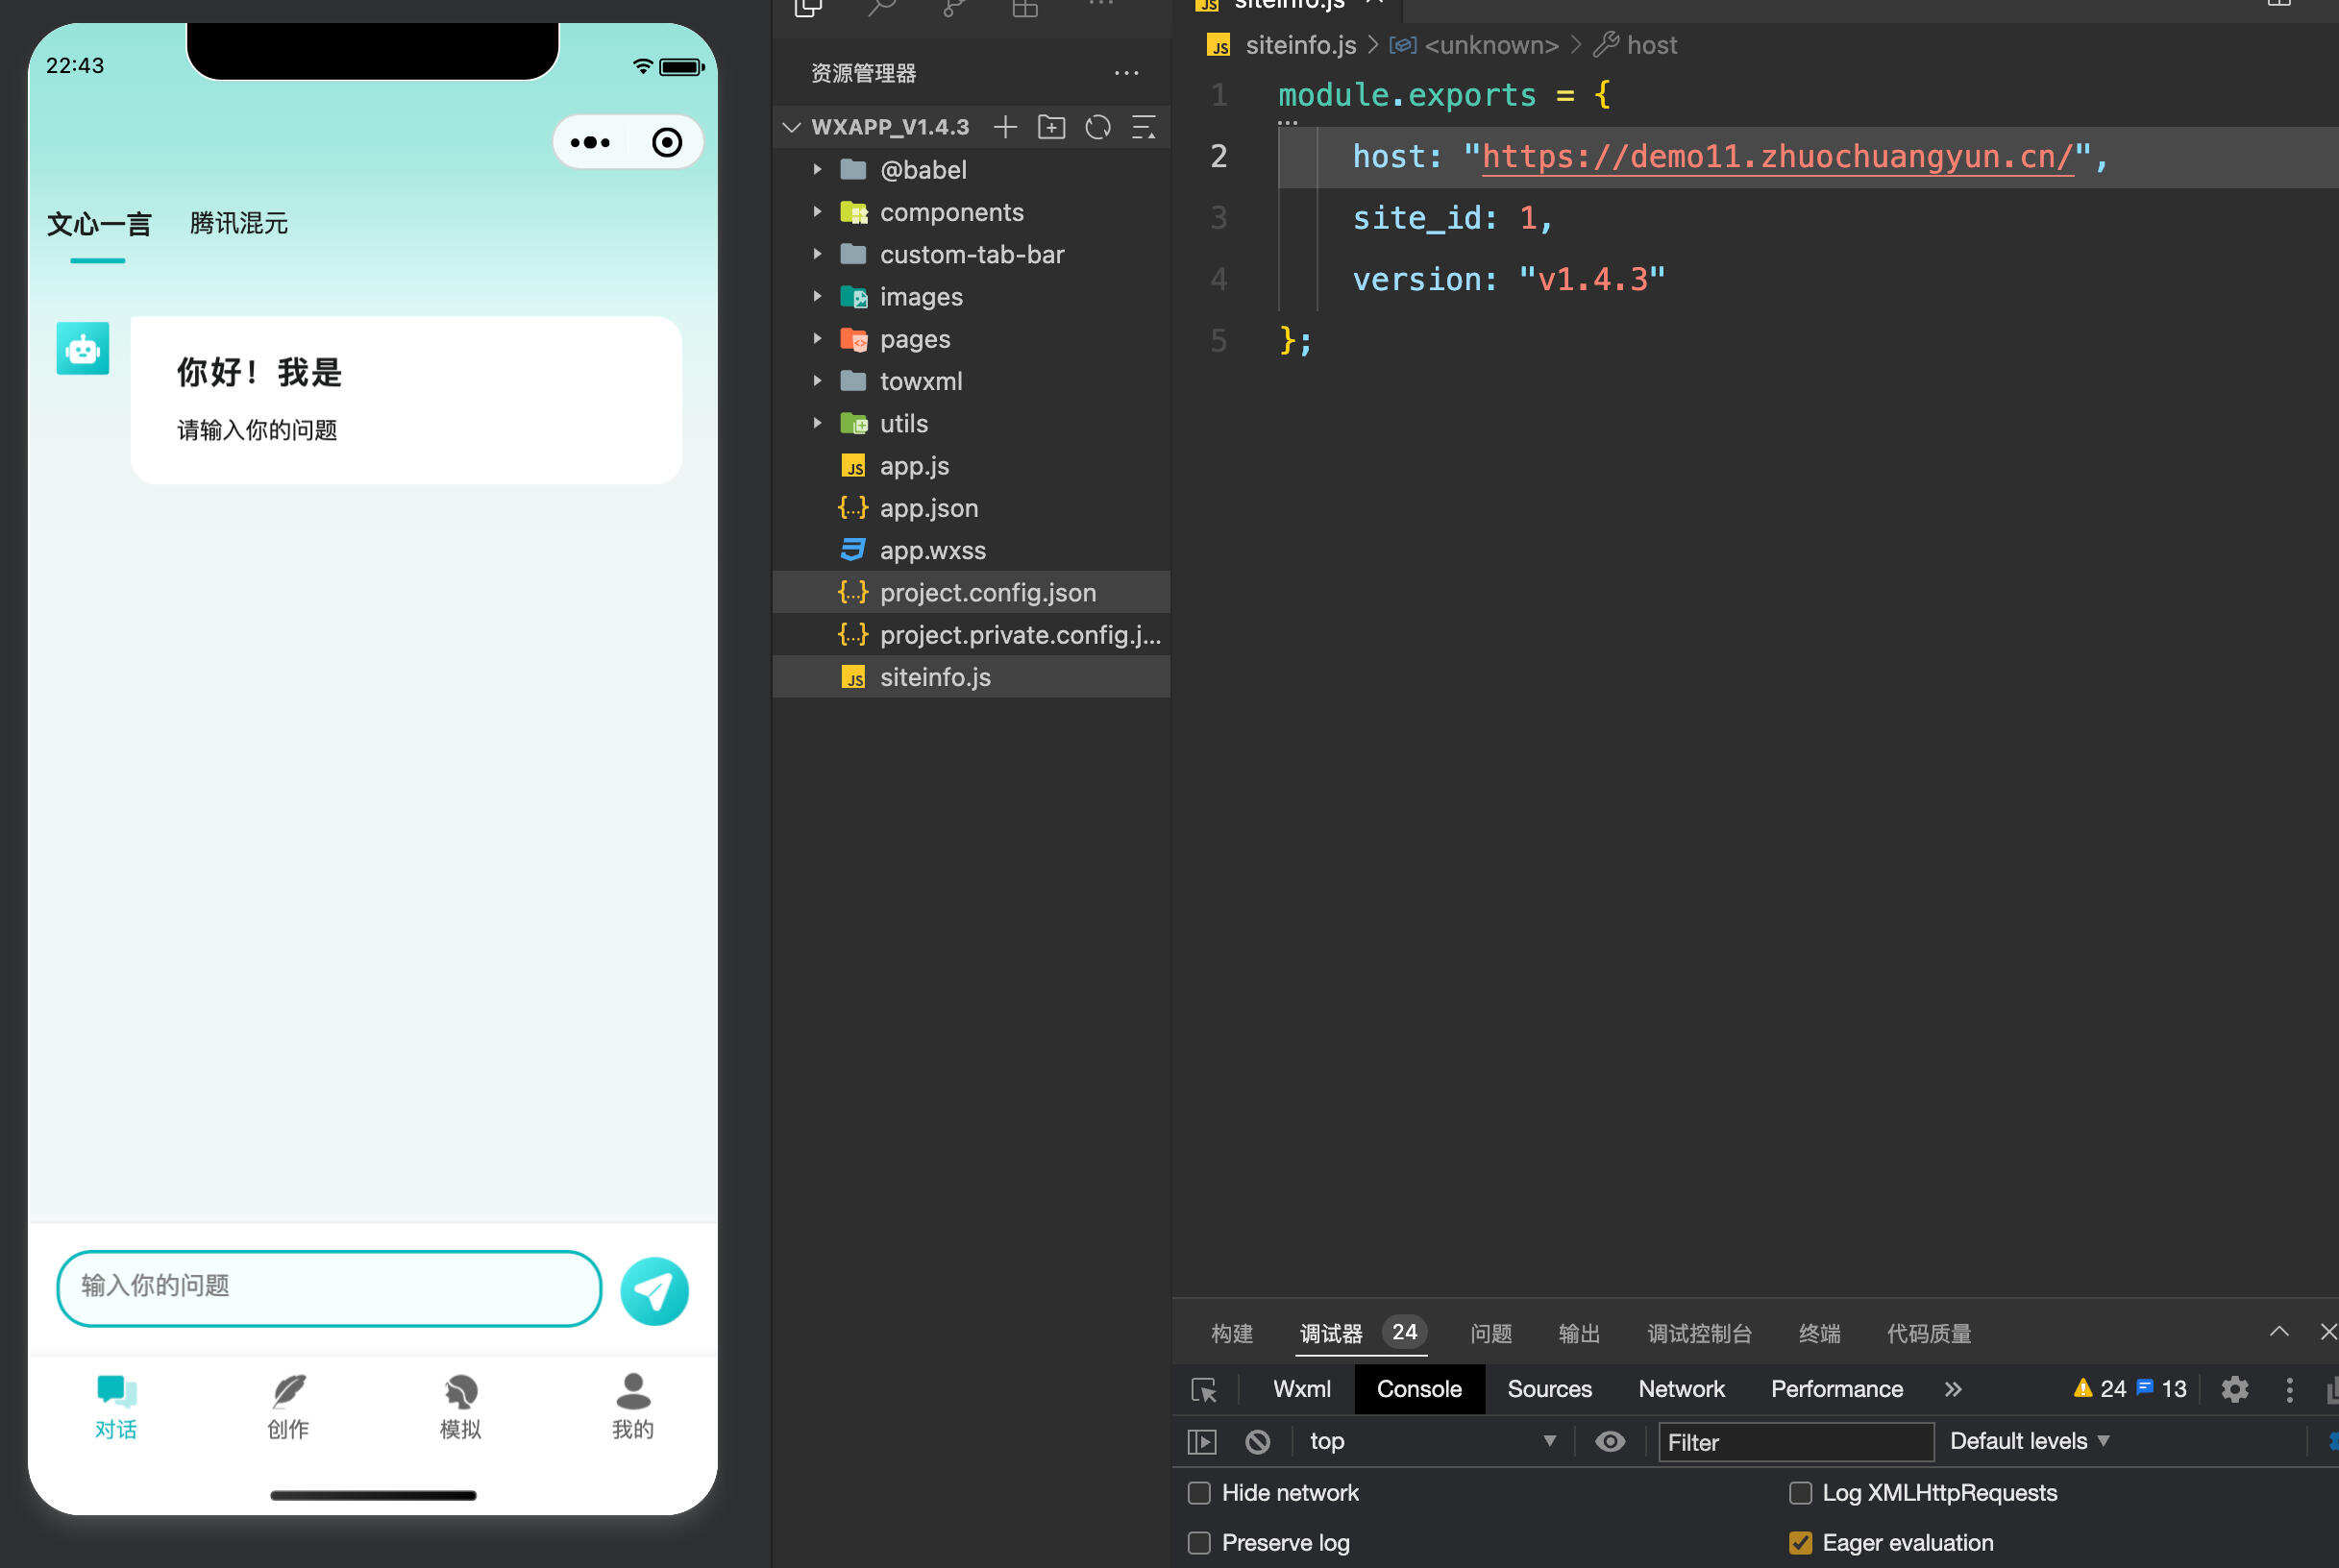This screenshot has width=2339, height=1568.
Task: Refresh the file explorer tree
Action: click(1097, 127)
